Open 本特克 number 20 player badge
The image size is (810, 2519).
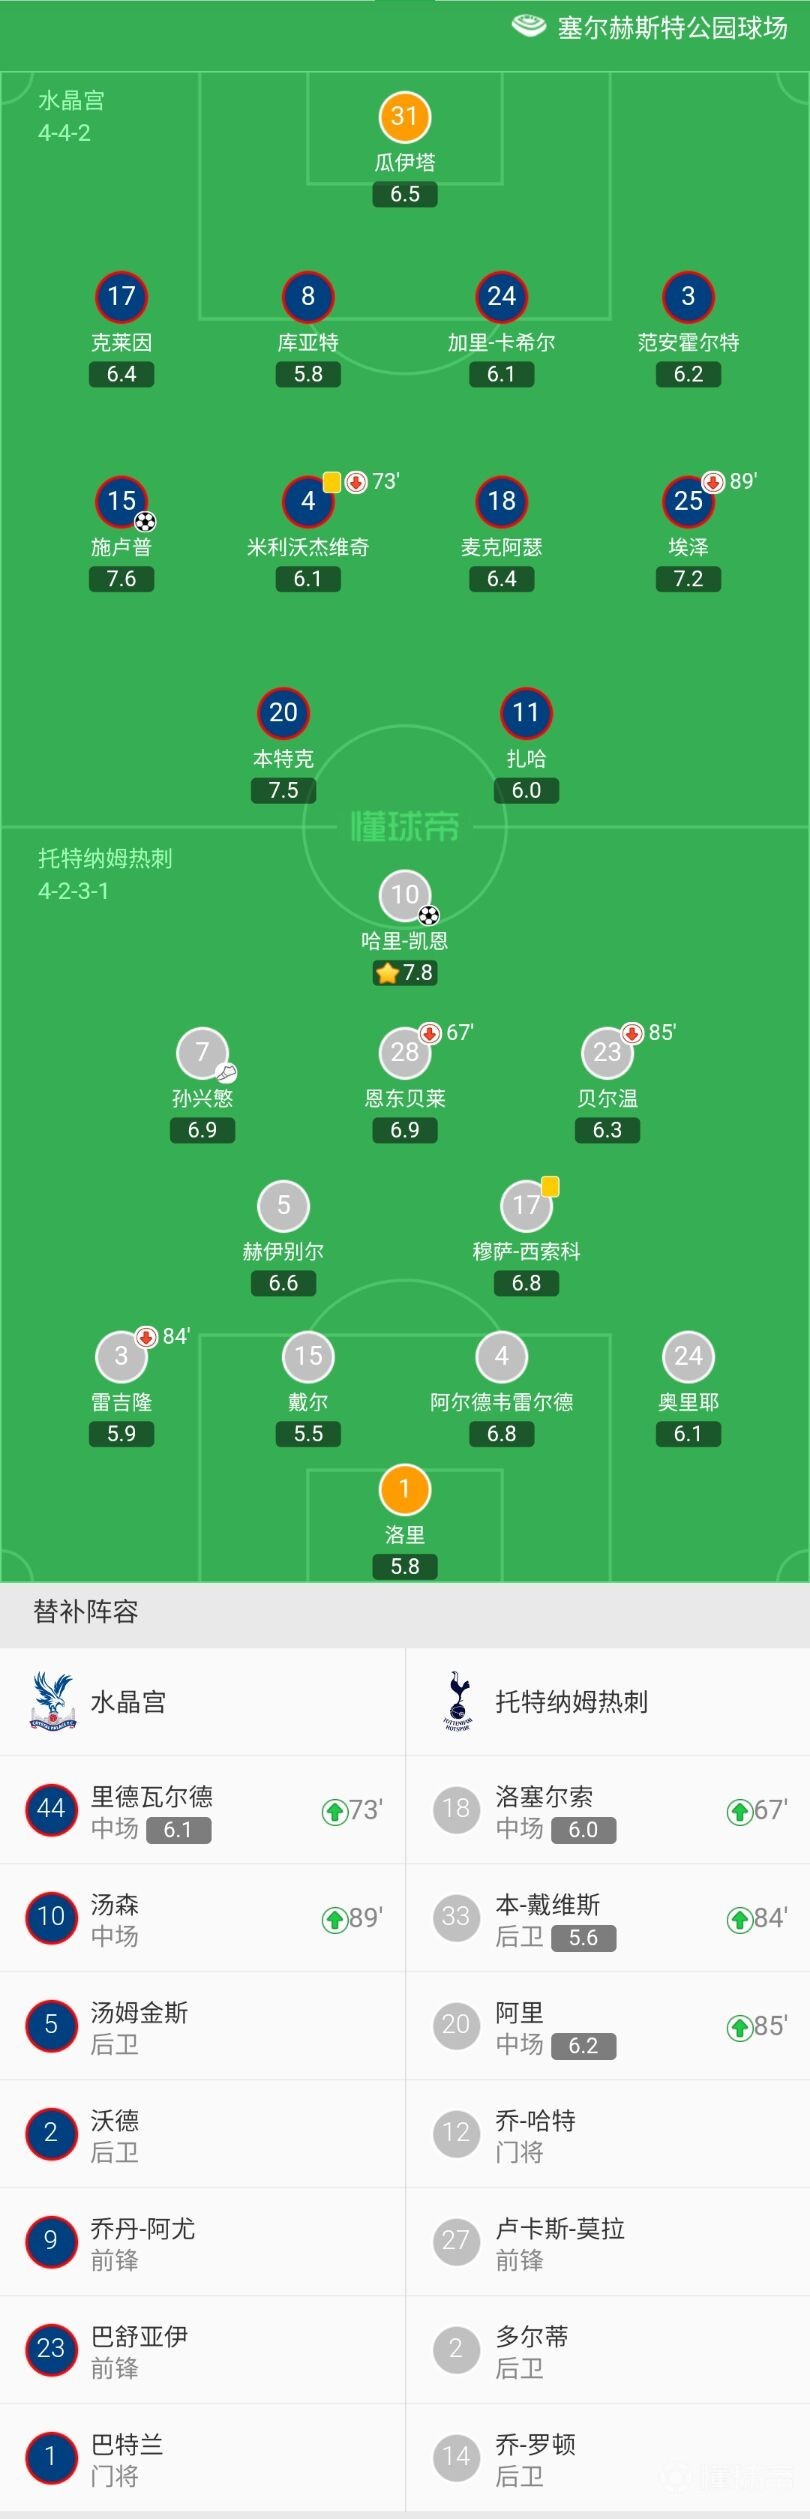284,713
